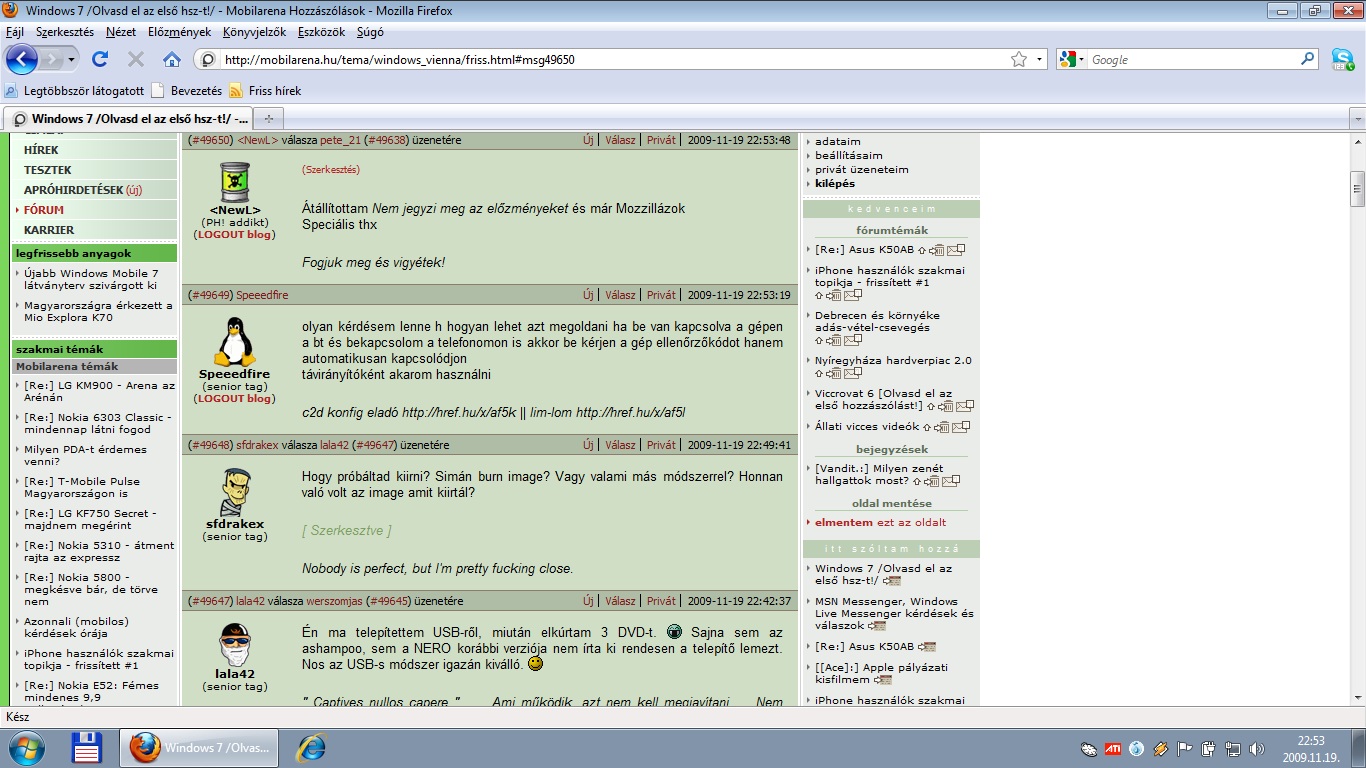Click the greyed Stop loading X icon

coord(136,59)
